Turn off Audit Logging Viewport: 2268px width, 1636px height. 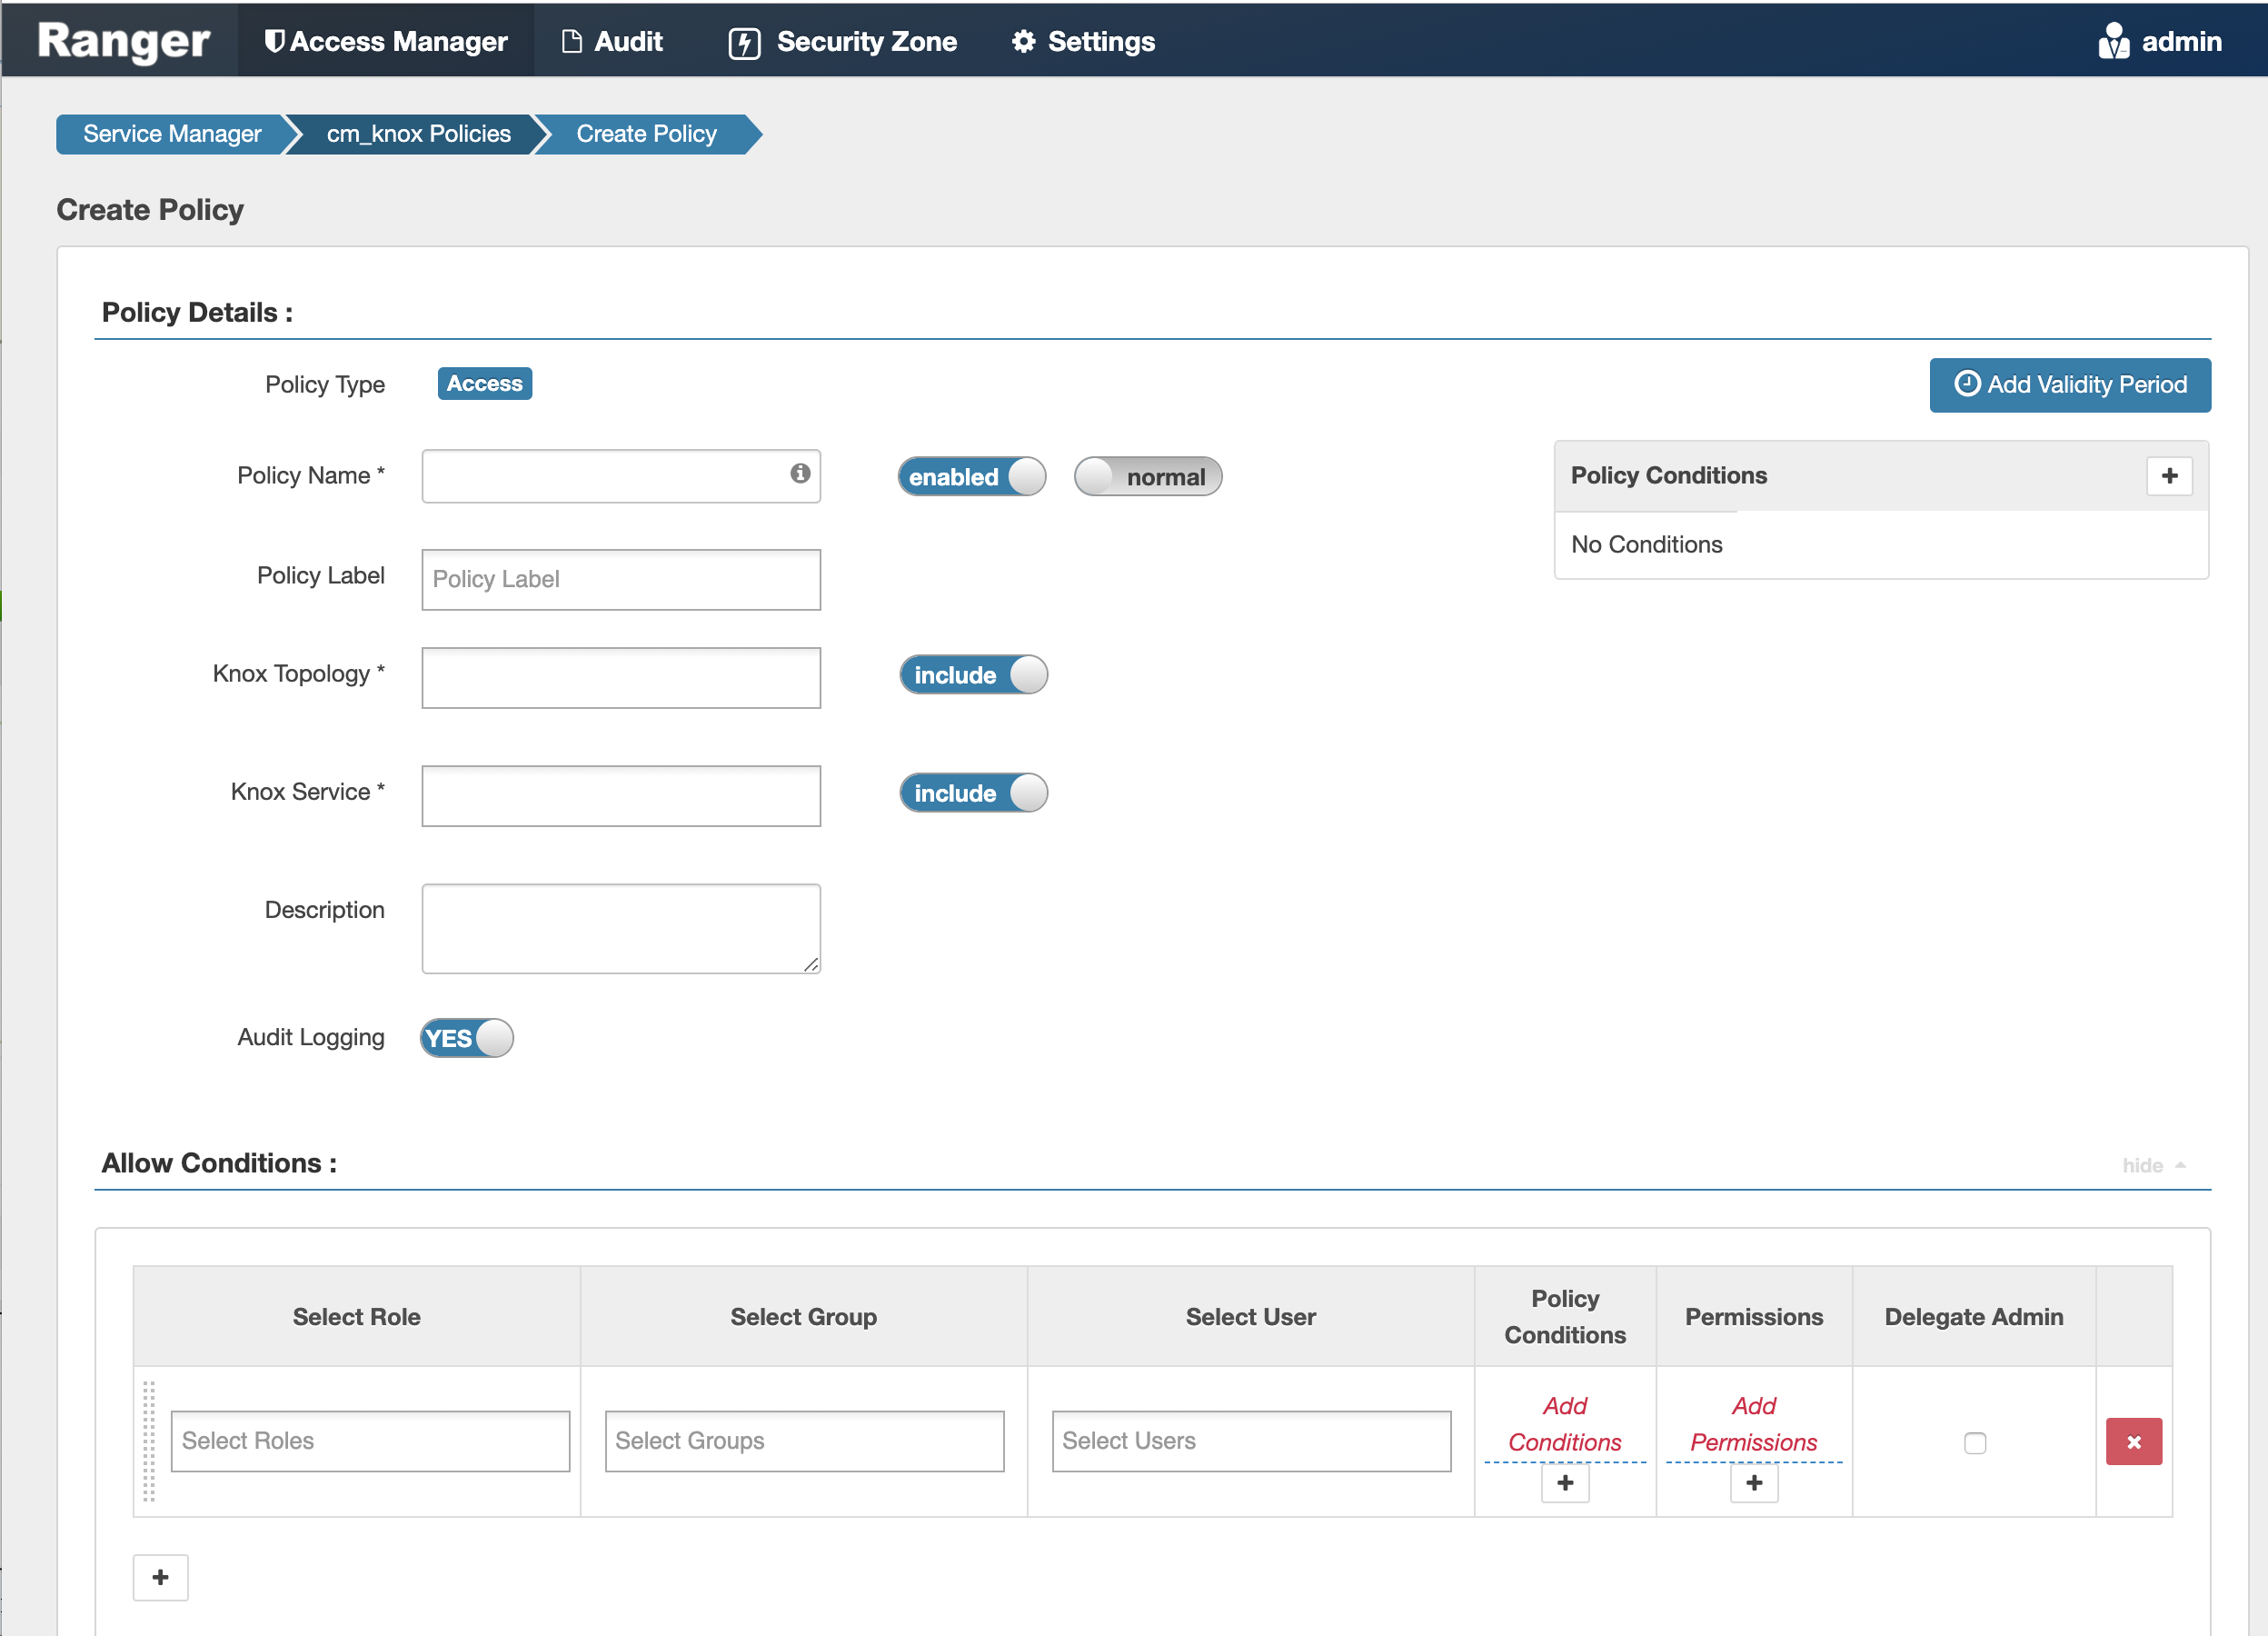[466, 1038]
